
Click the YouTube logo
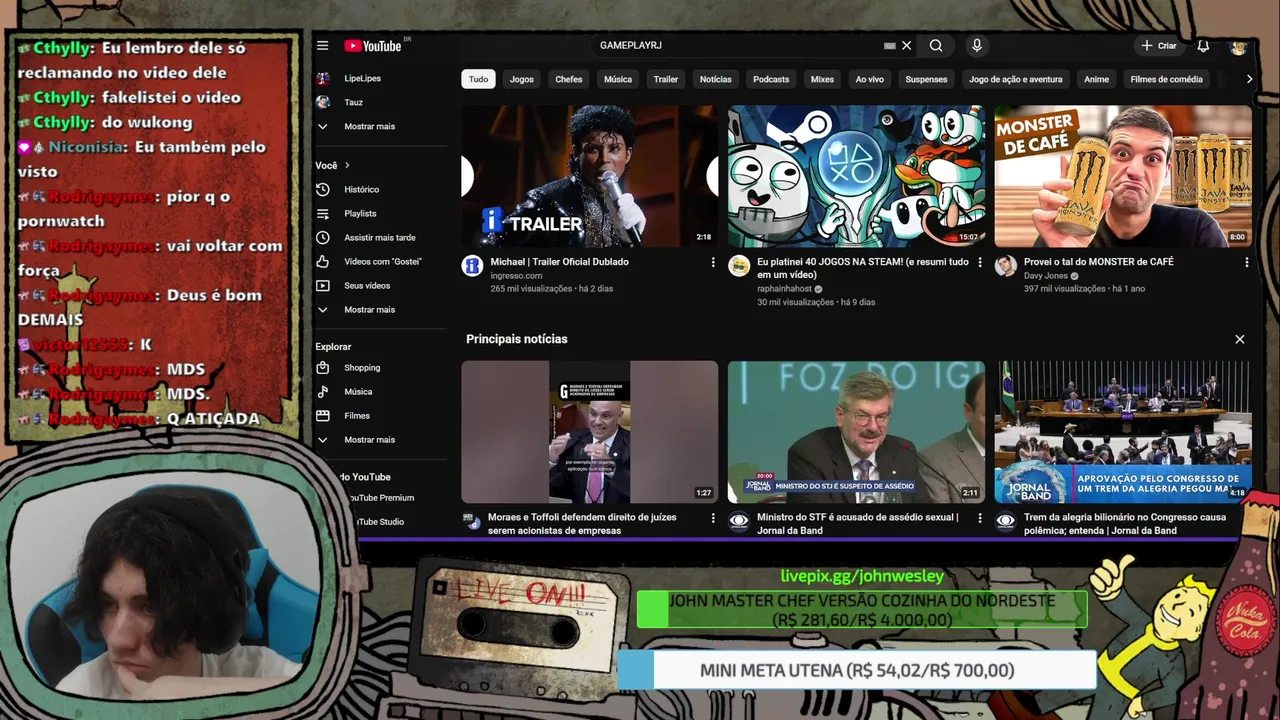point(373,46)
